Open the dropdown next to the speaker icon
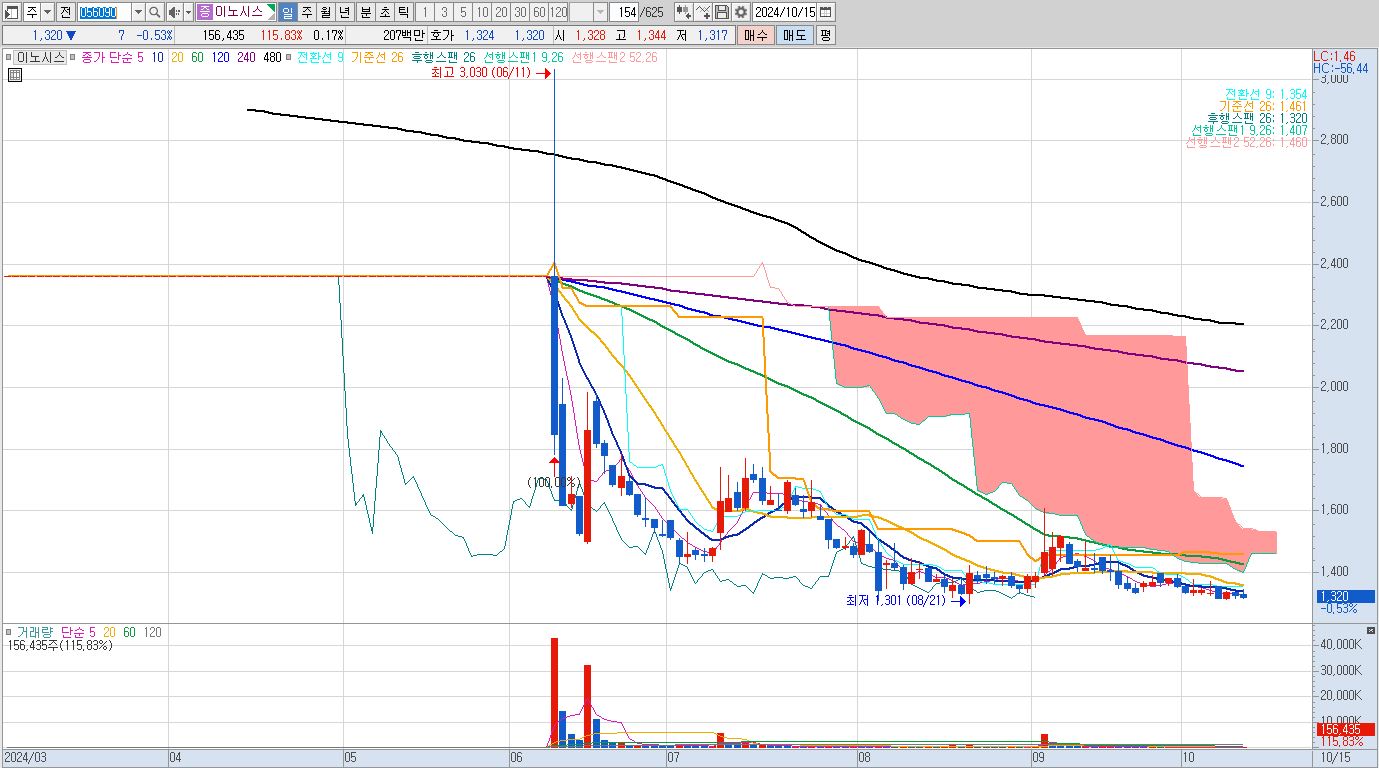Image resolution: width=1379 pixels, height=768 pixels. [x=187, y=12]
